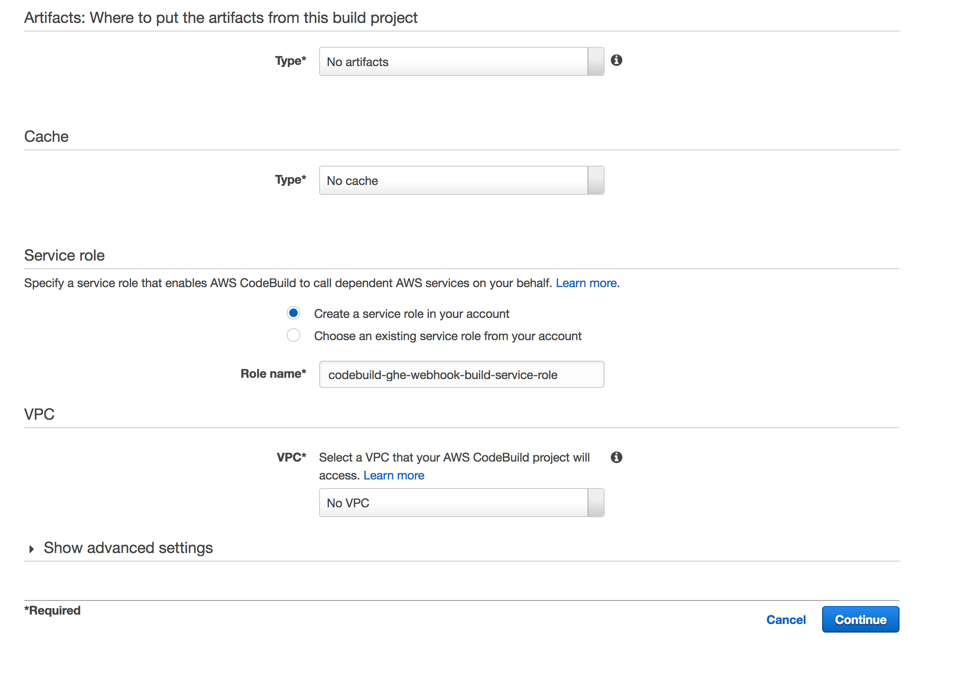Open 'Learn more' link under VPC access text
Image resolution: width=974 pixels, height=675 pixels.
(x=394, y=475)
